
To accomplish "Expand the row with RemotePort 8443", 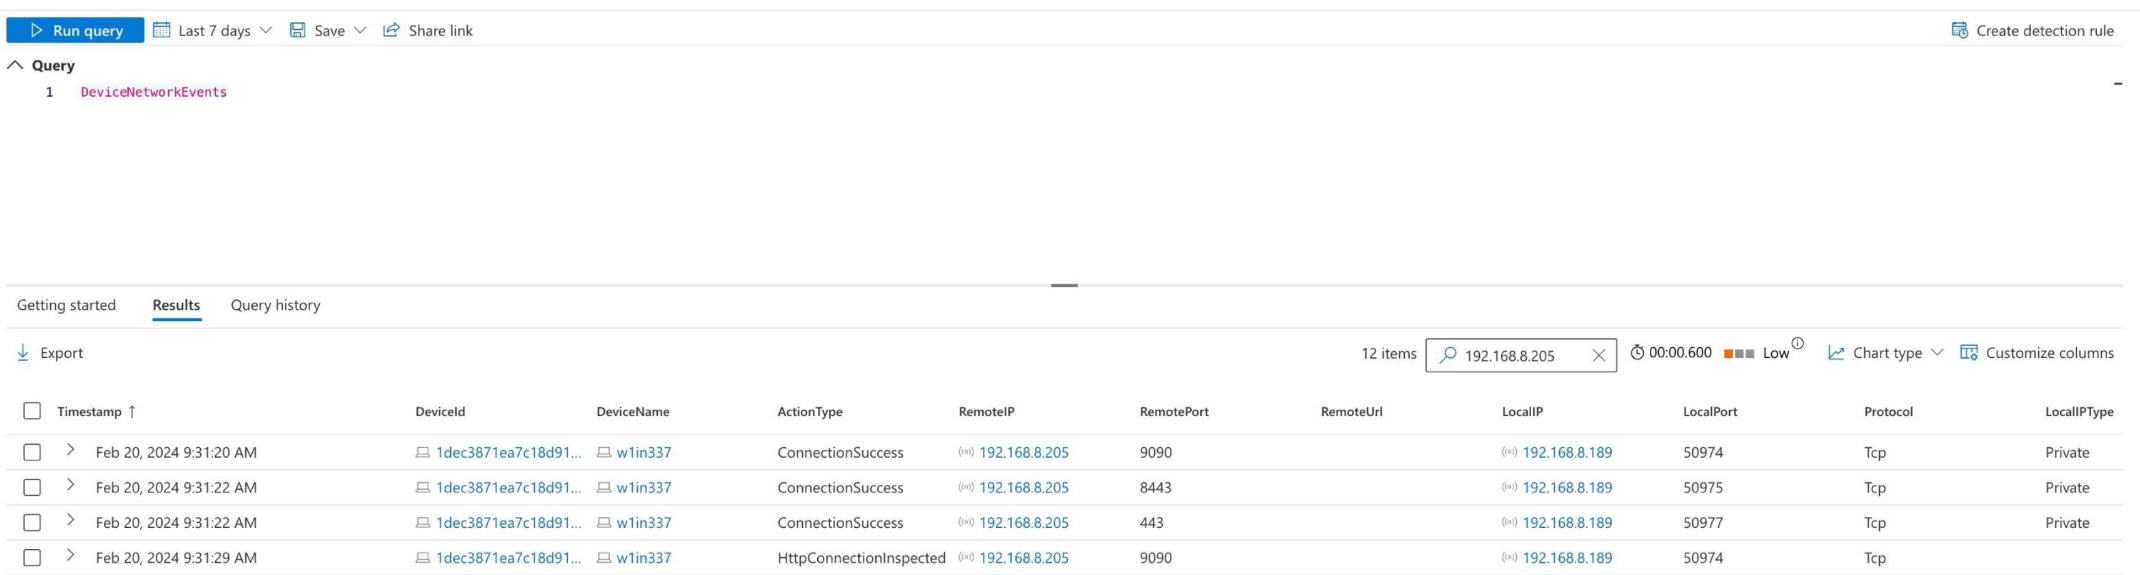I will 70,485.
